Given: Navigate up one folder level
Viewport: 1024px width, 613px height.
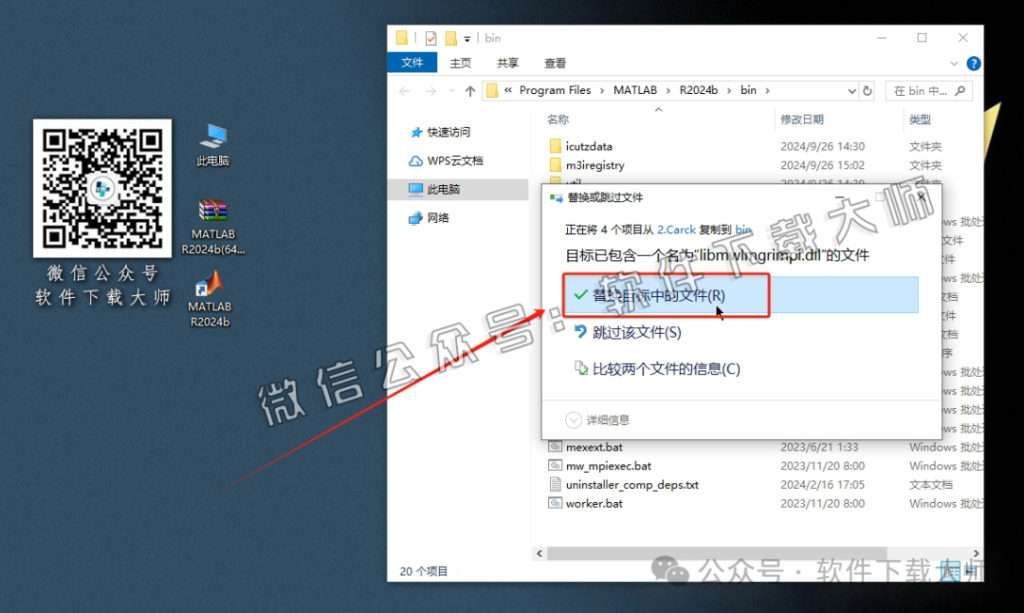Looking at the screenshot, I should coord(470,90).
